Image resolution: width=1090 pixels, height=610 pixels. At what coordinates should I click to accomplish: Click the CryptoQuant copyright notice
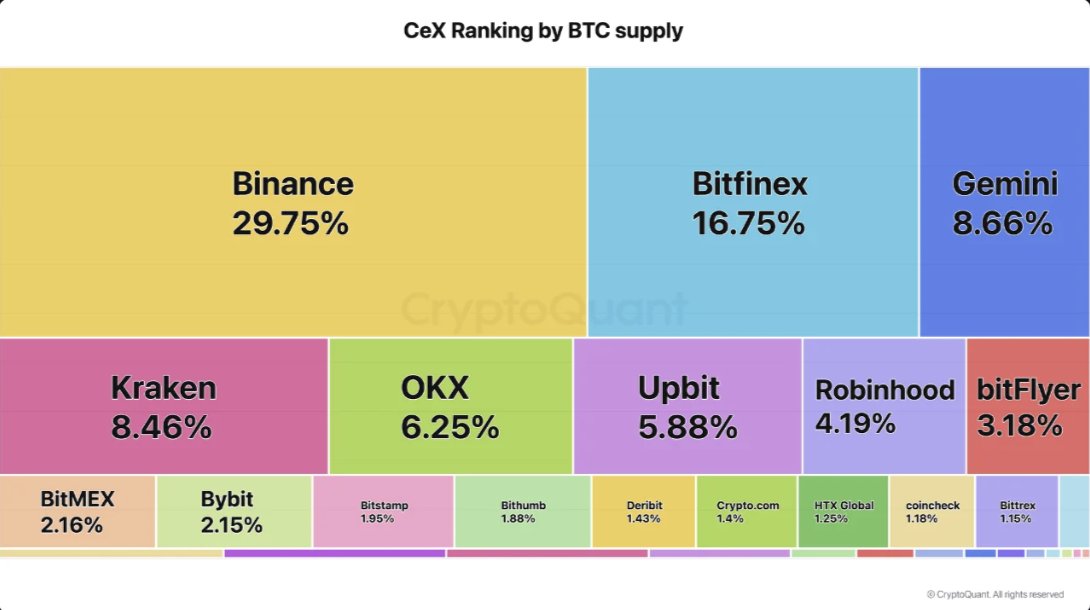point(995,595)
